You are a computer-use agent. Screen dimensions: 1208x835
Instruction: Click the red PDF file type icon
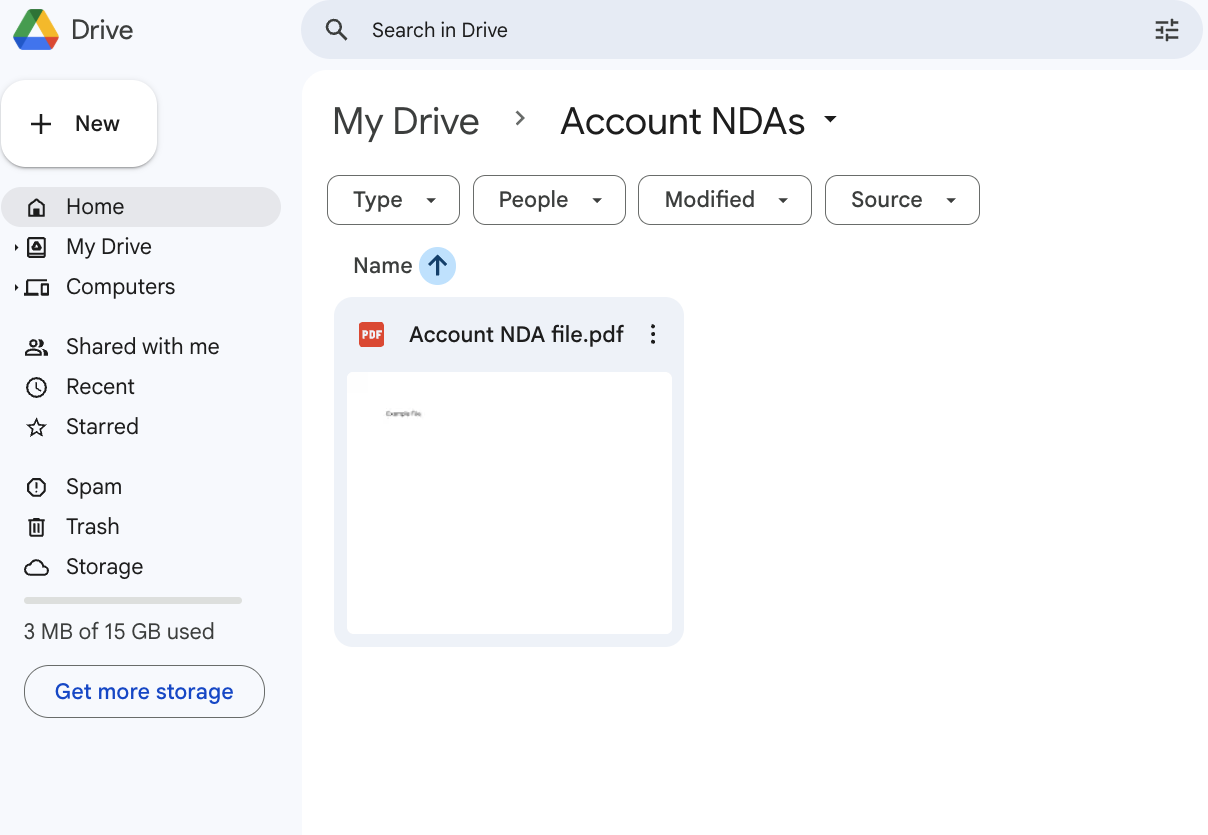[x=371, y=334]
